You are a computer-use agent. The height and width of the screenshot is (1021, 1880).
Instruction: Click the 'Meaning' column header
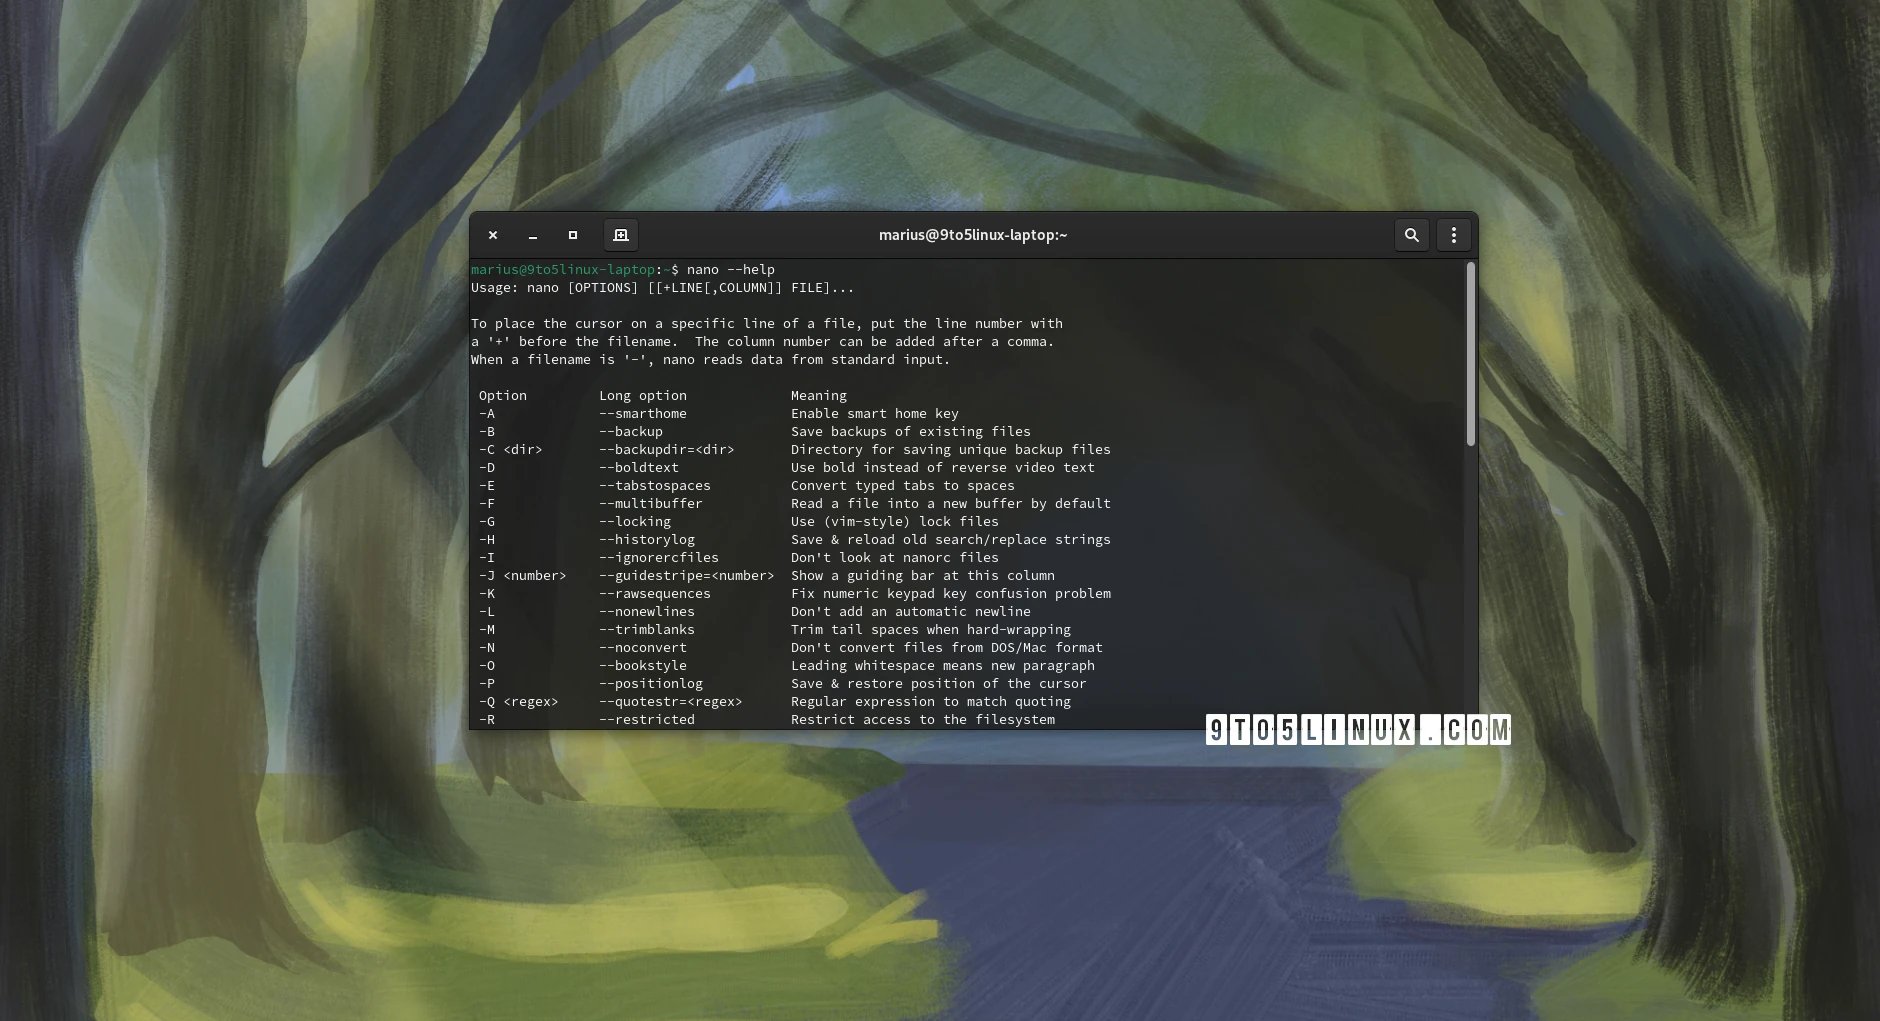(x=818, y=396)
